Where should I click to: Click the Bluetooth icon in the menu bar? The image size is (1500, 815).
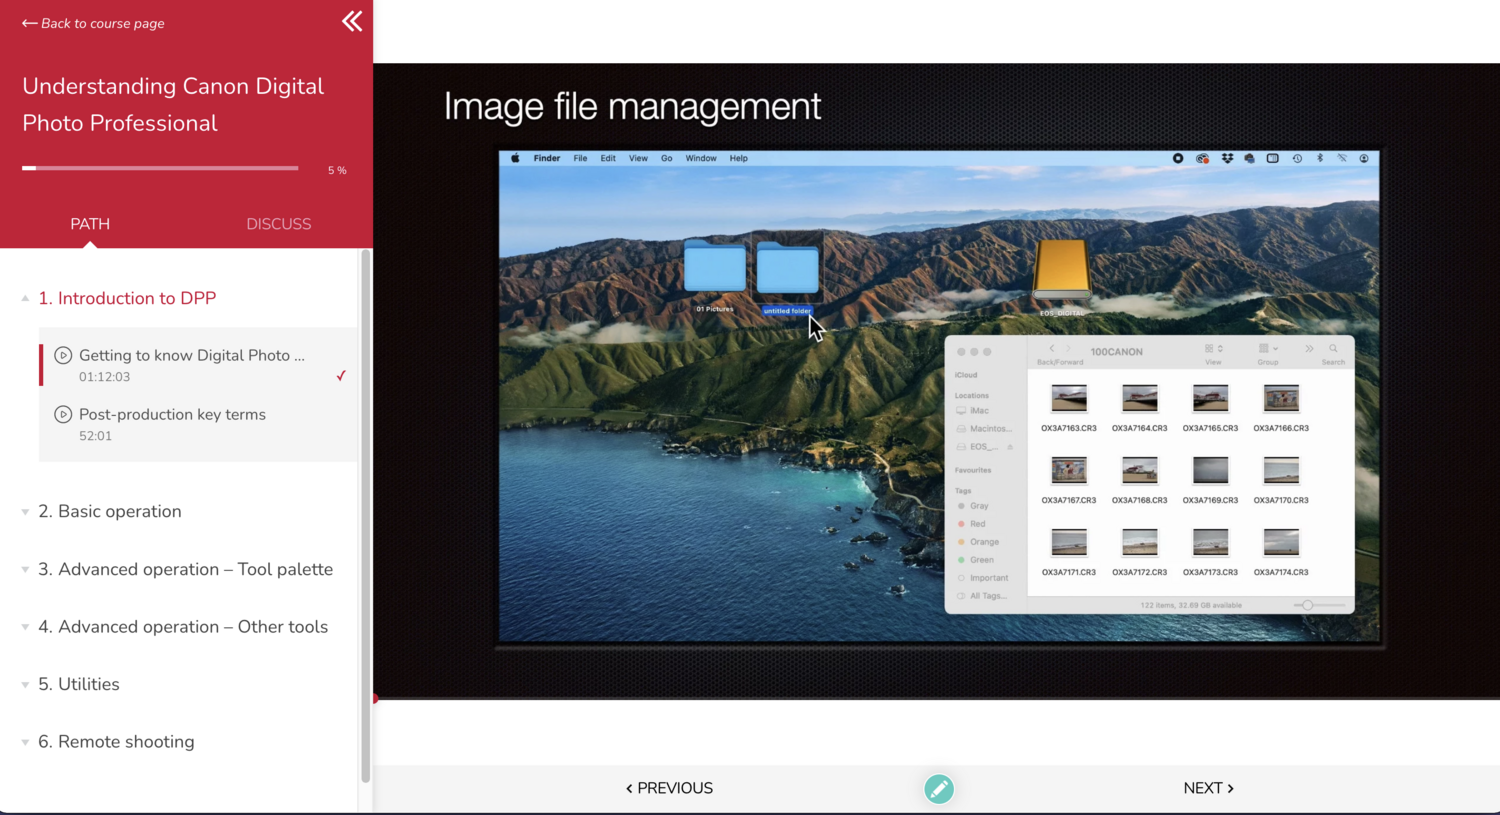[x=1320, y=158]
